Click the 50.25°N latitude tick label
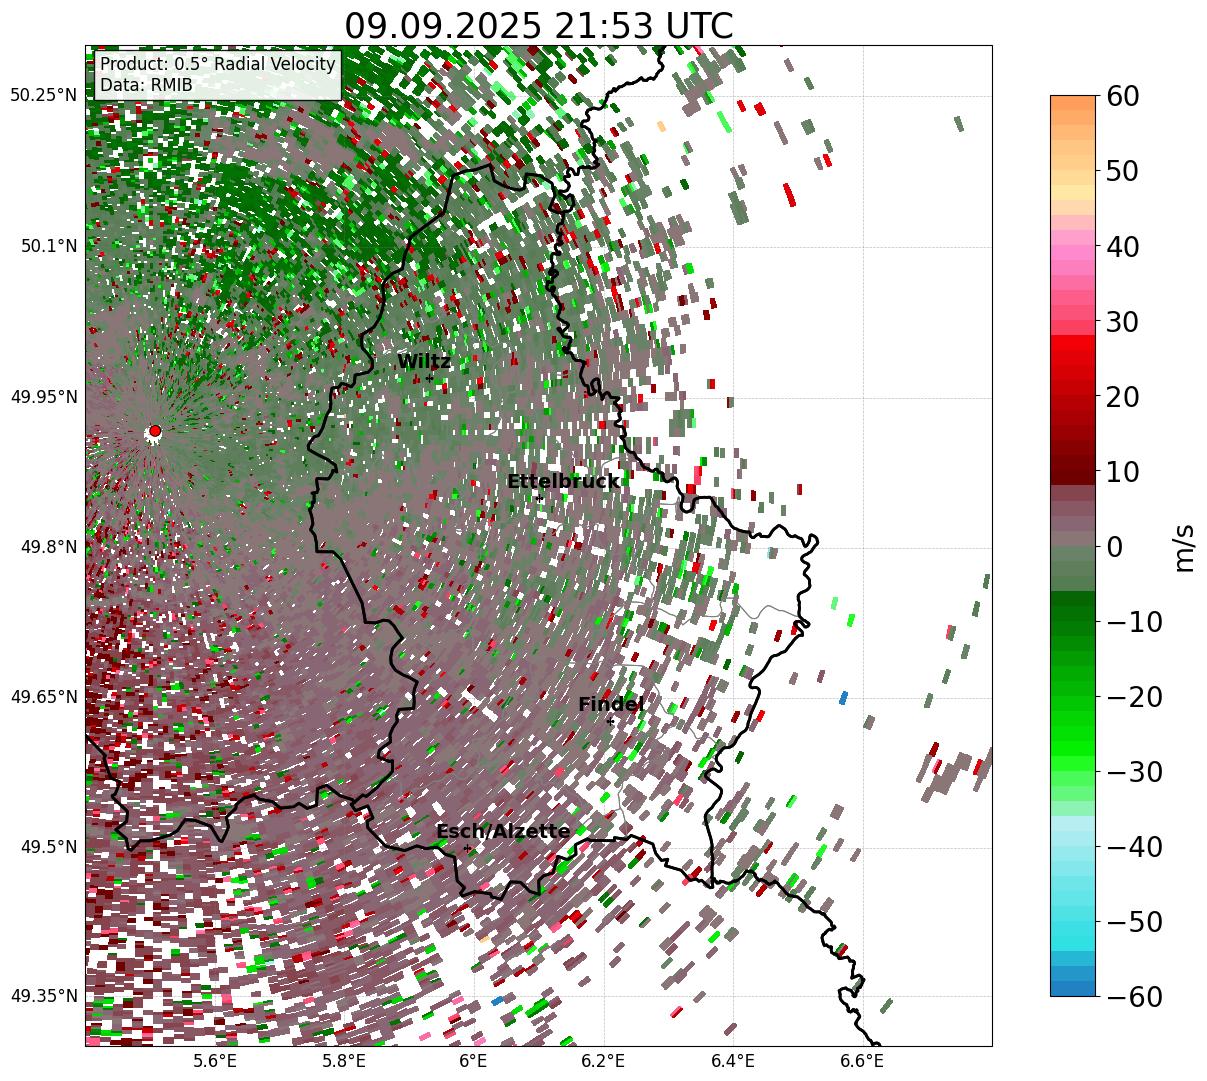Image resolution: width=1207 pixels, height=1081 pixels. [x=44, y=96]
